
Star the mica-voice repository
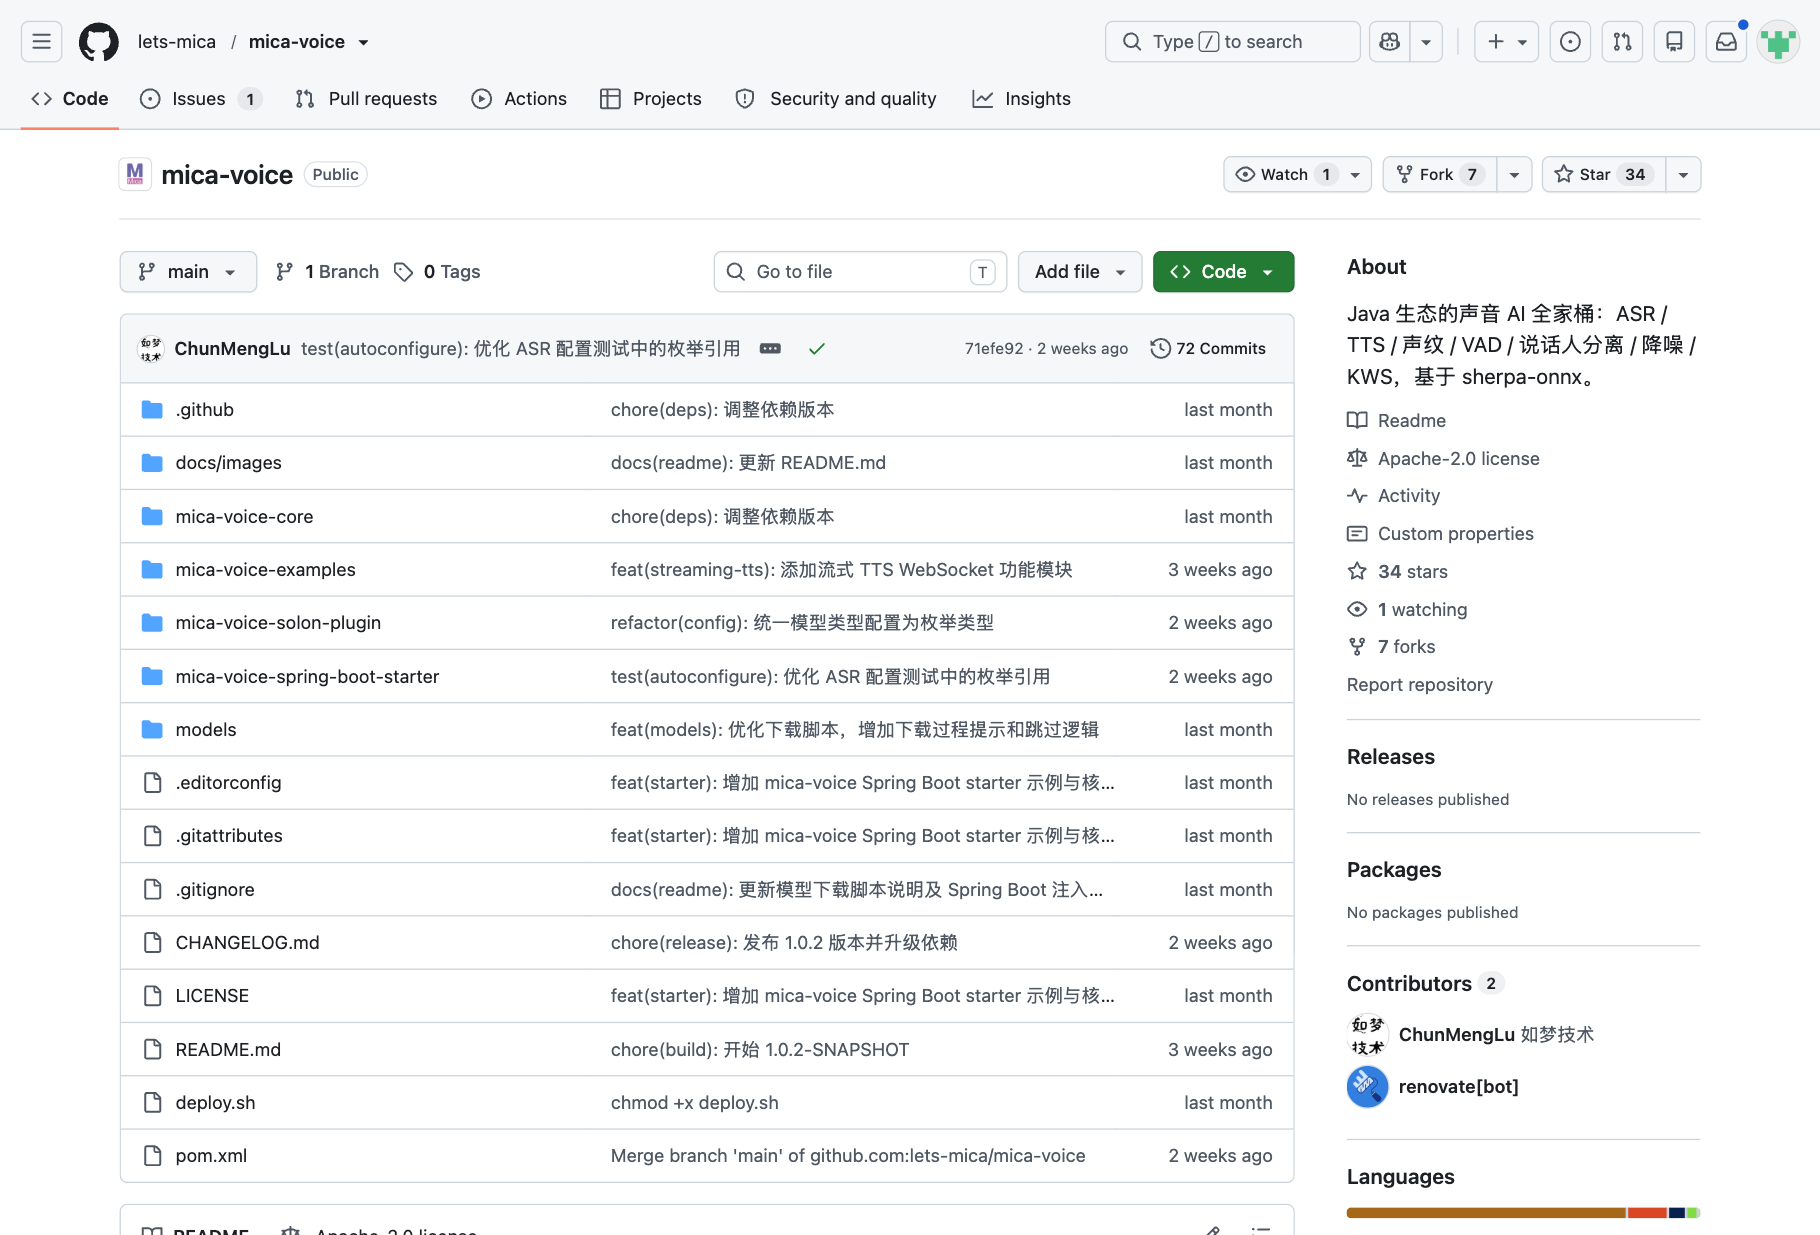click(1603, 174)
